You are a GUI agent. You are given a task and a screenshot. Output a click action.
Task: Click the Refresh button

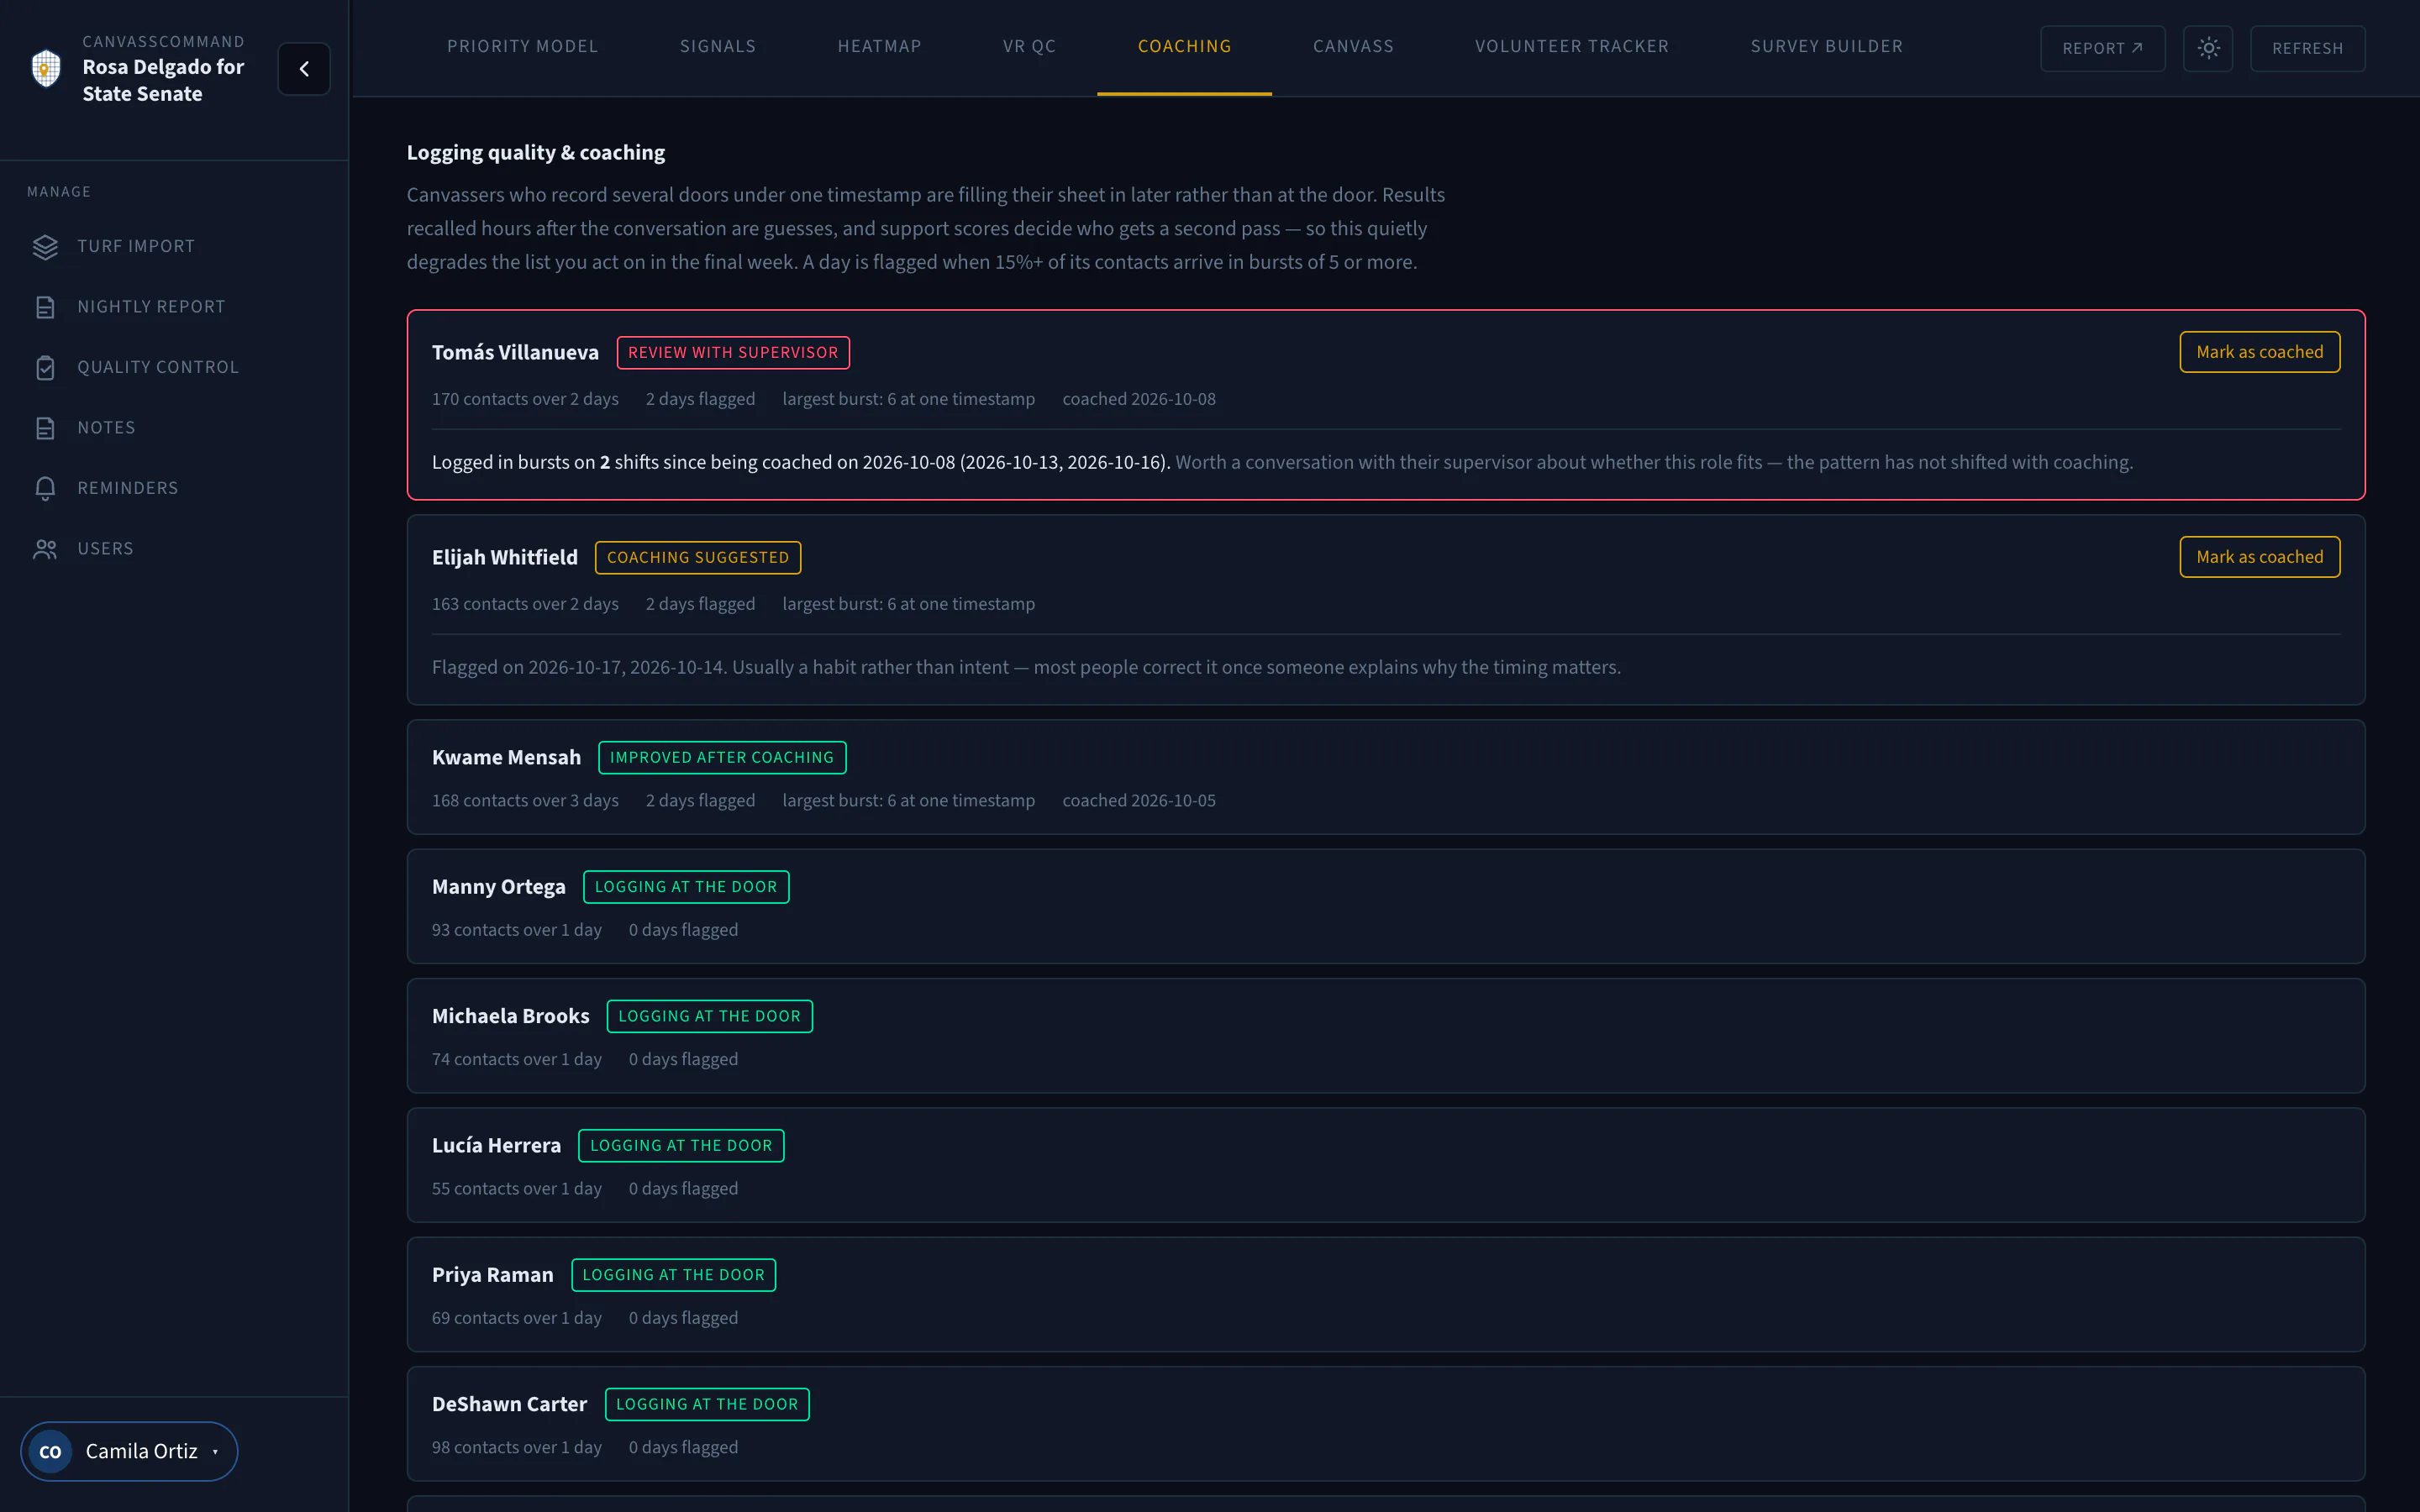(2307, 48)
